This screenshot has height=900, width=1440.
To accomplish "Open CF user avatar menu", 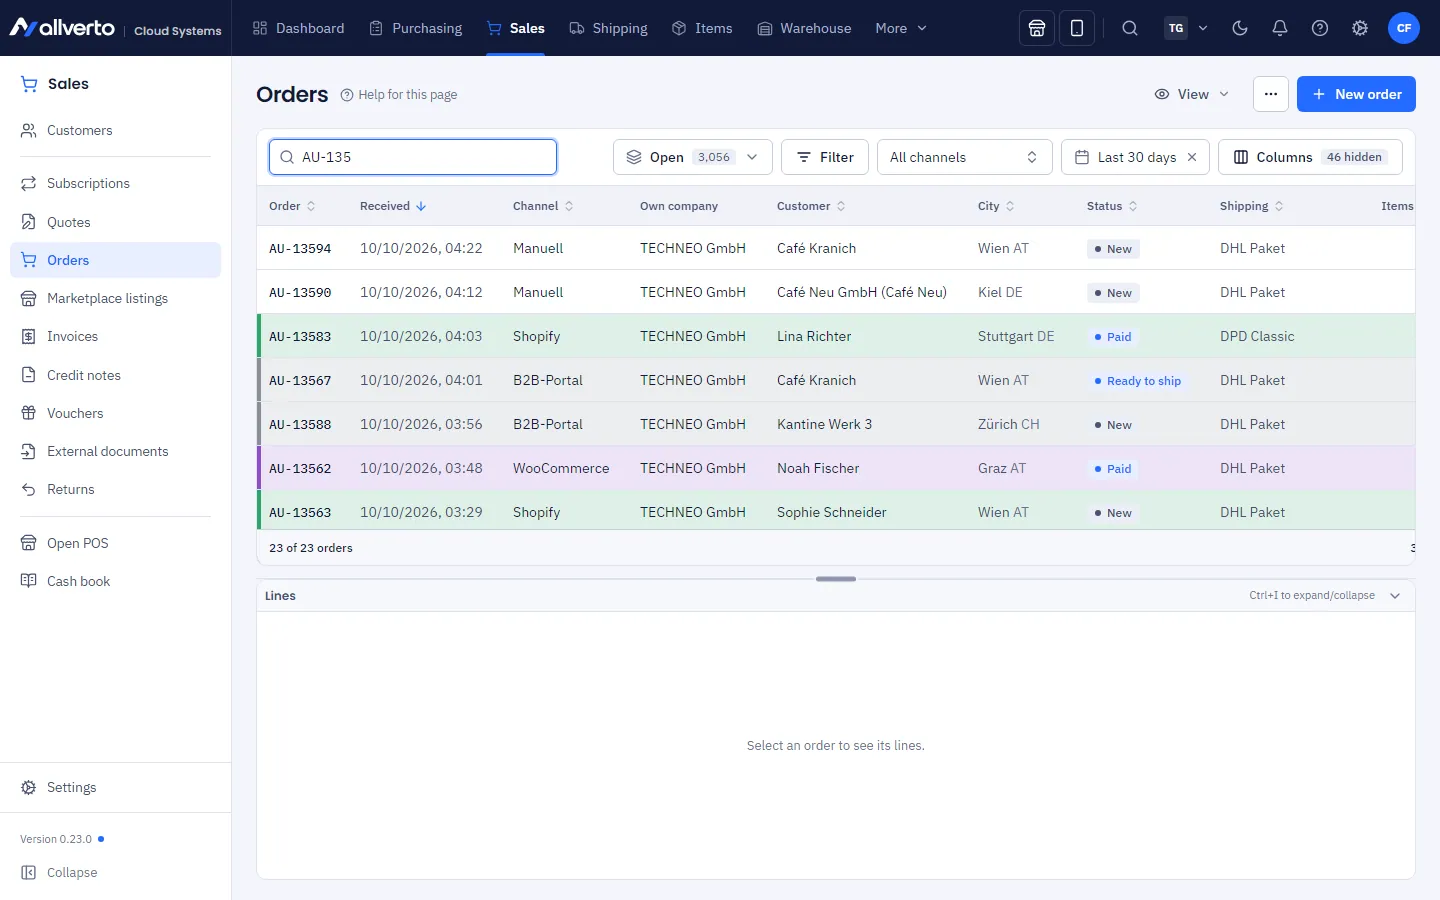I will (1404, 28).
